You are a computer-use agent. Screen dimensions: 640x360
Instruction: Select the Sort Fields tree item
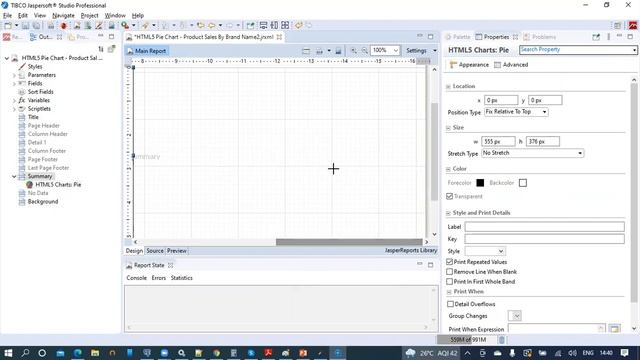(40, 92)
